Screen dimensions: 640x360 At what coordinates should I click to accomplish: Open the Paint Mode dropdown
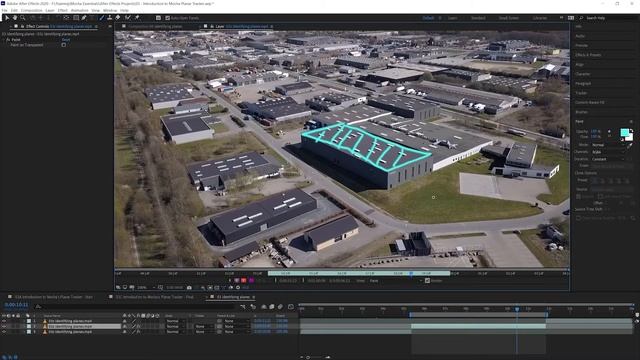[x=608, y=145]
